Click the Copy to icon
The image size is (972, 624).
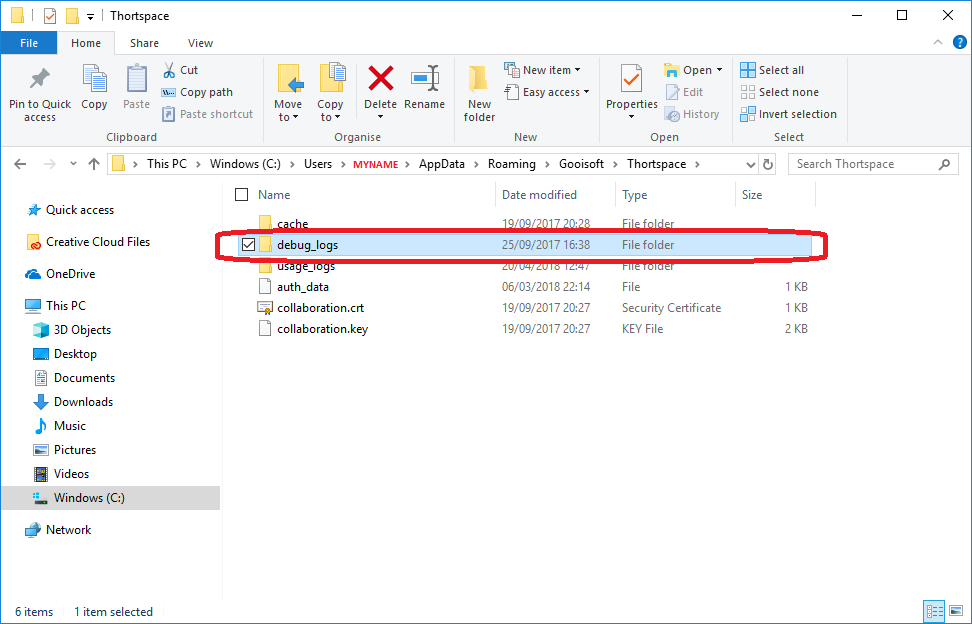(332, 79)
